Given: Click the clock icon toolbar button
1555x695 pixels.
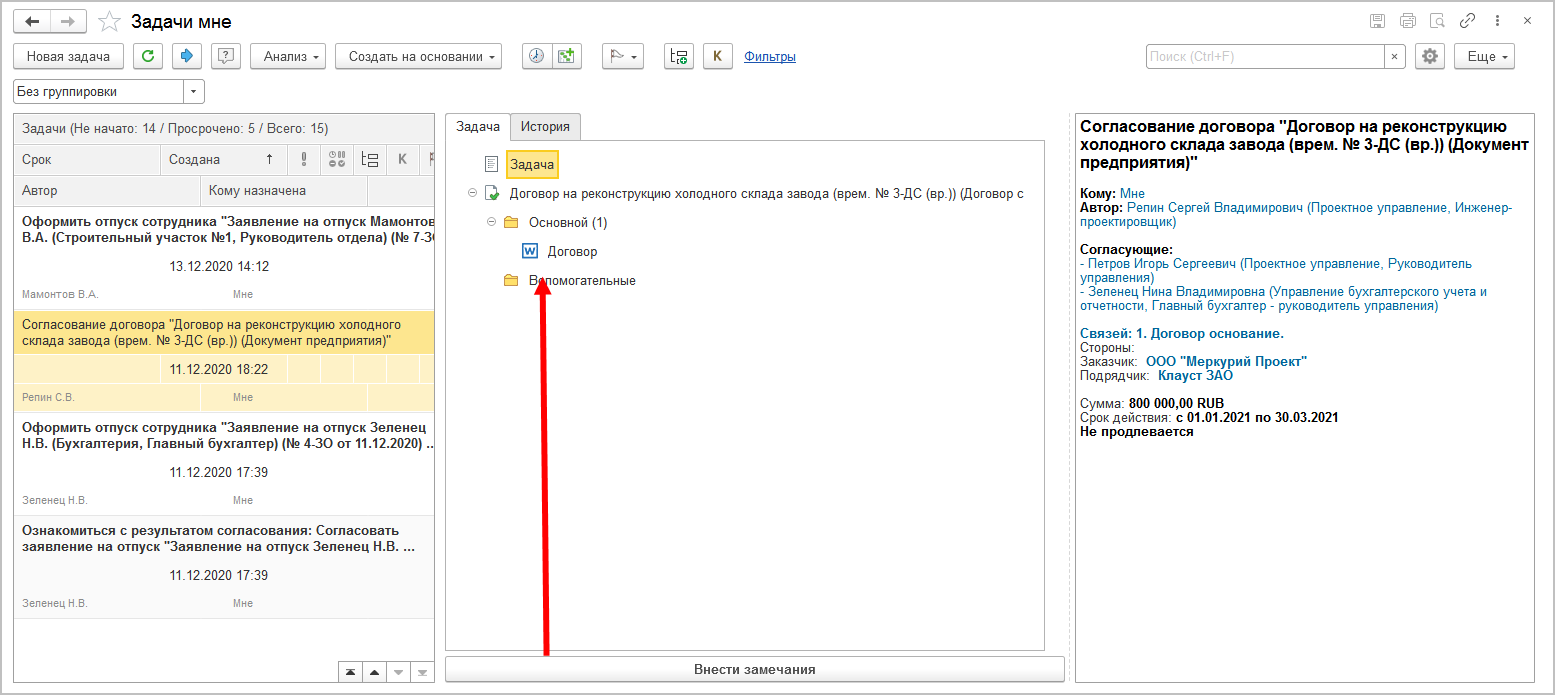Looking at the screenshot, I should (x=536, y=56).
